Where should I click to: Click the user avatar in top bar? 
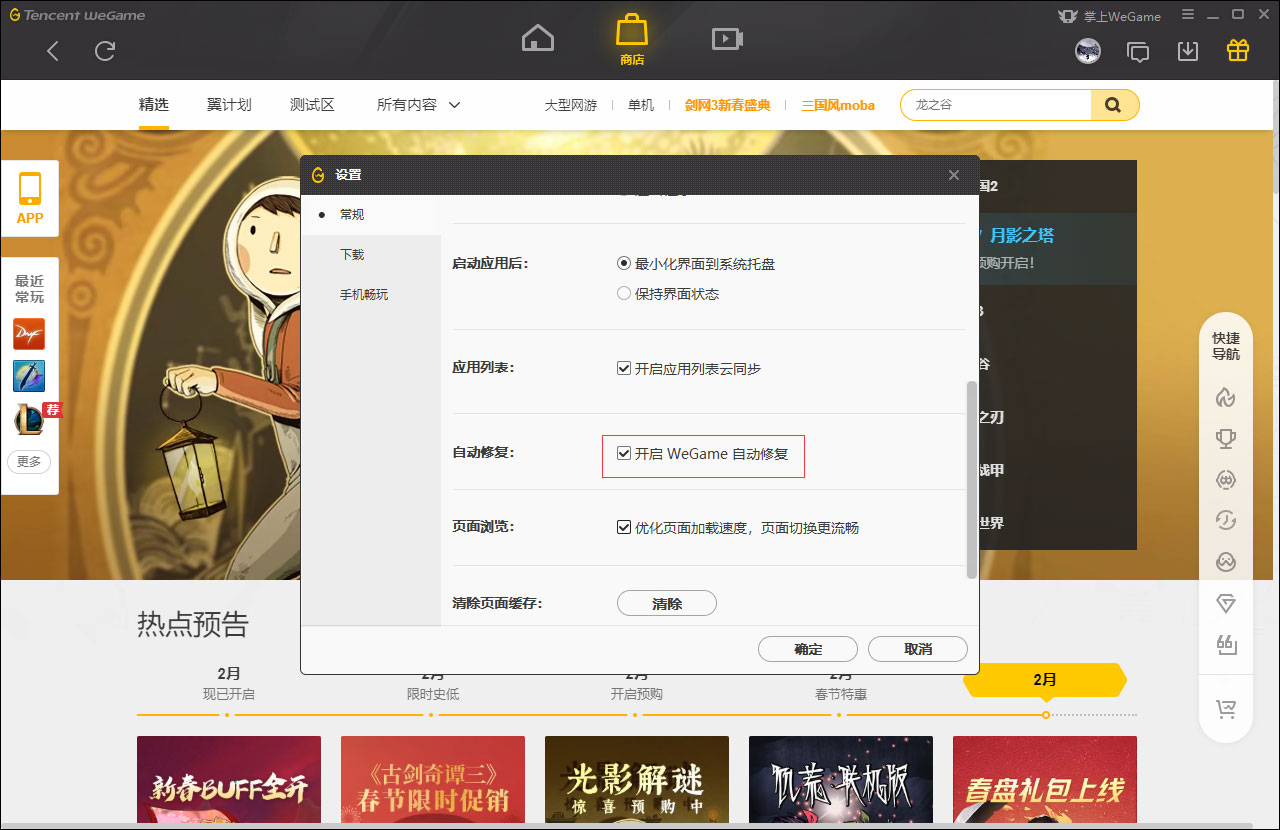point(1088,50)
